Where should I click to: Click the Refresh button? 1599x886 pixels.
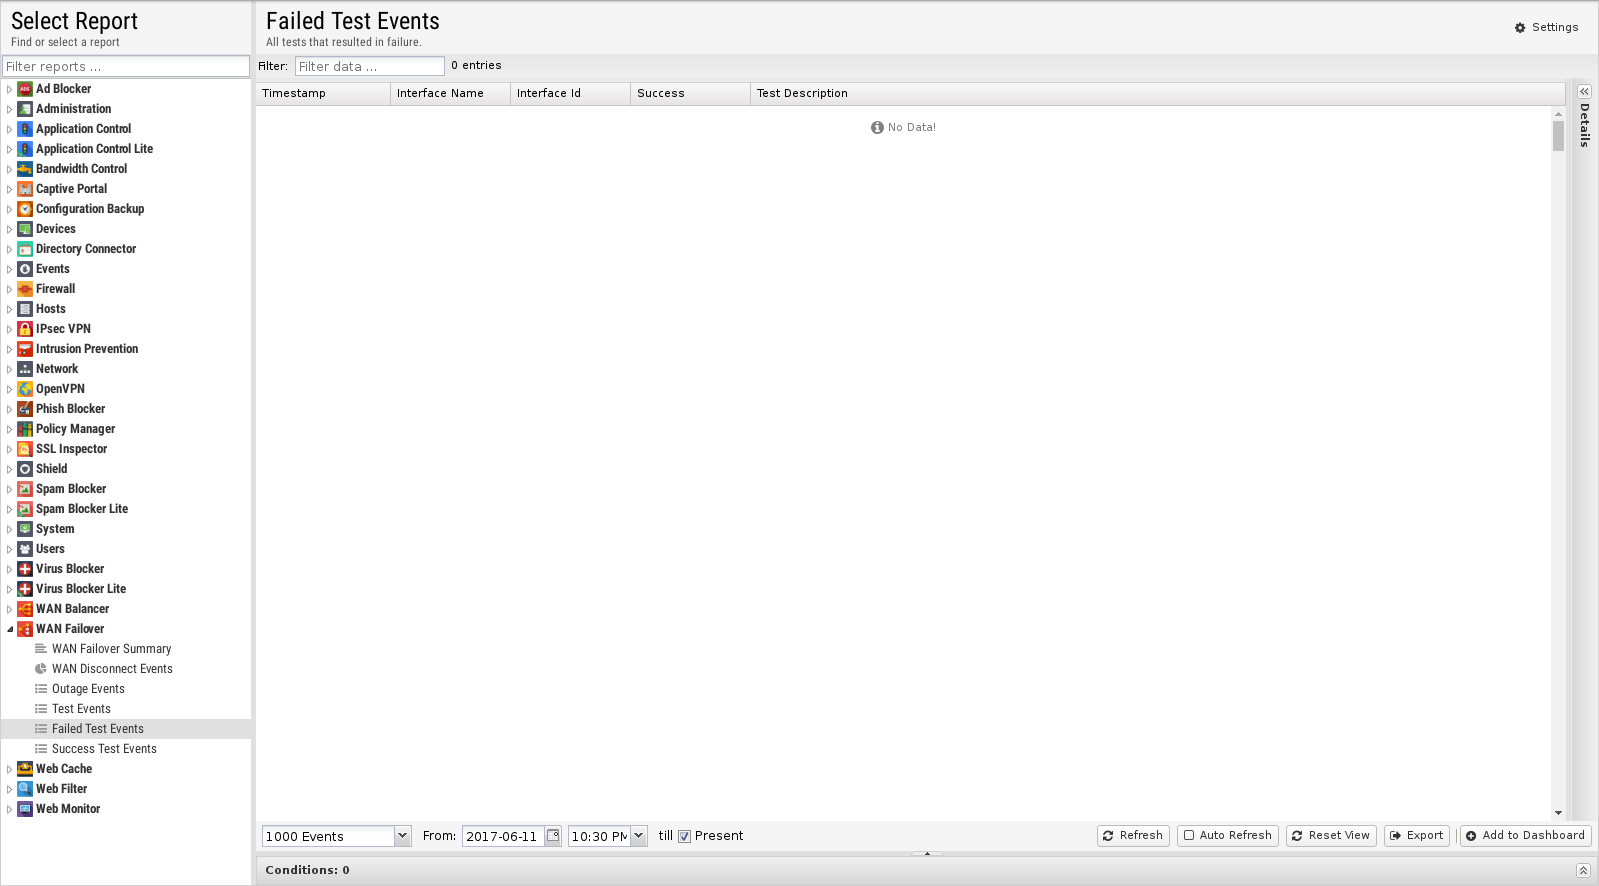click(x=1133, y=836)
